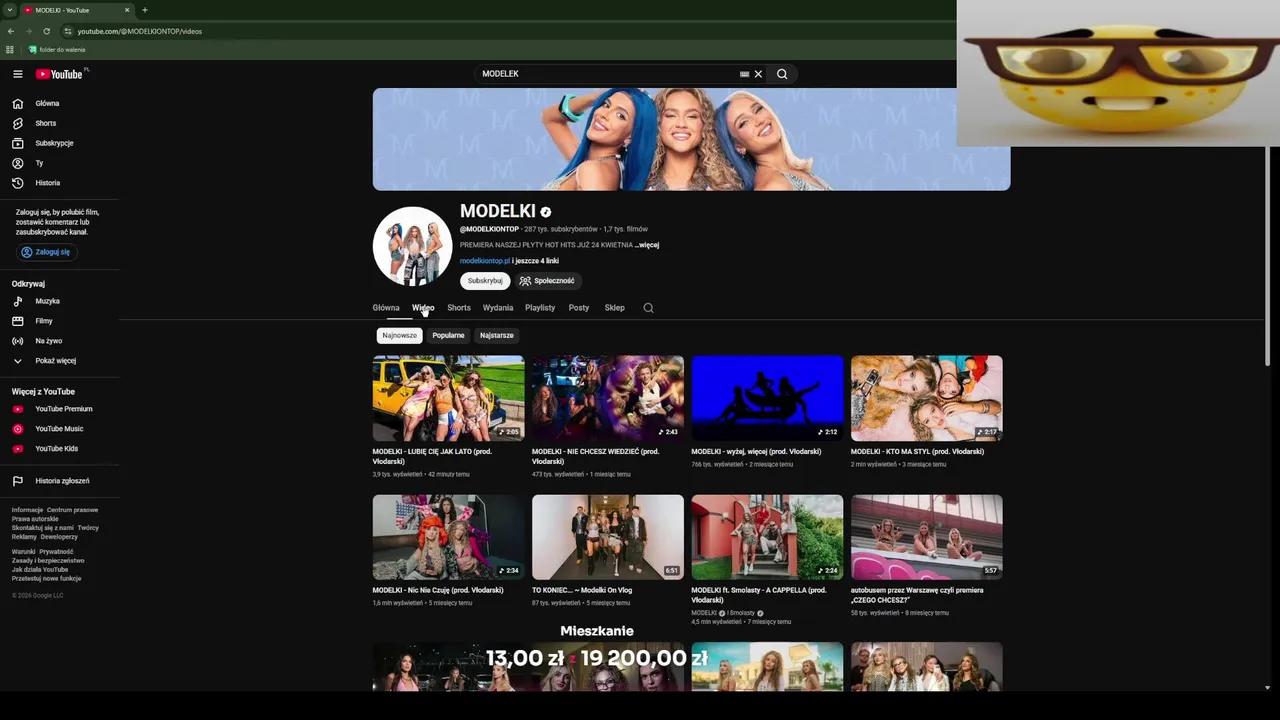The image size is (1280, 720).
Task: Open a new browser tab
Action: [145, 10]
